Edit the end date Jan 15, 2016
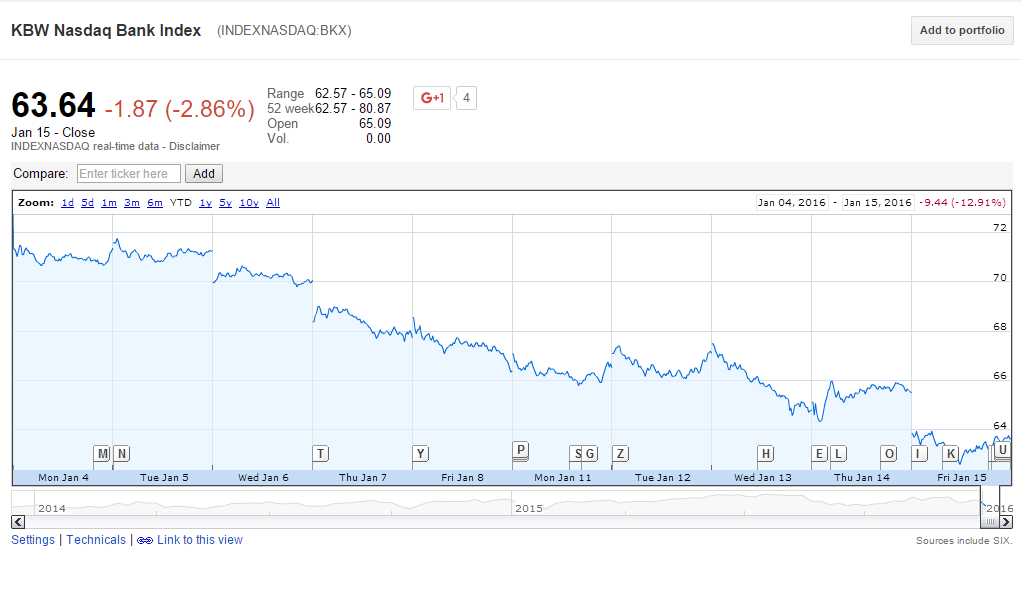 click(x=877, y=203)
